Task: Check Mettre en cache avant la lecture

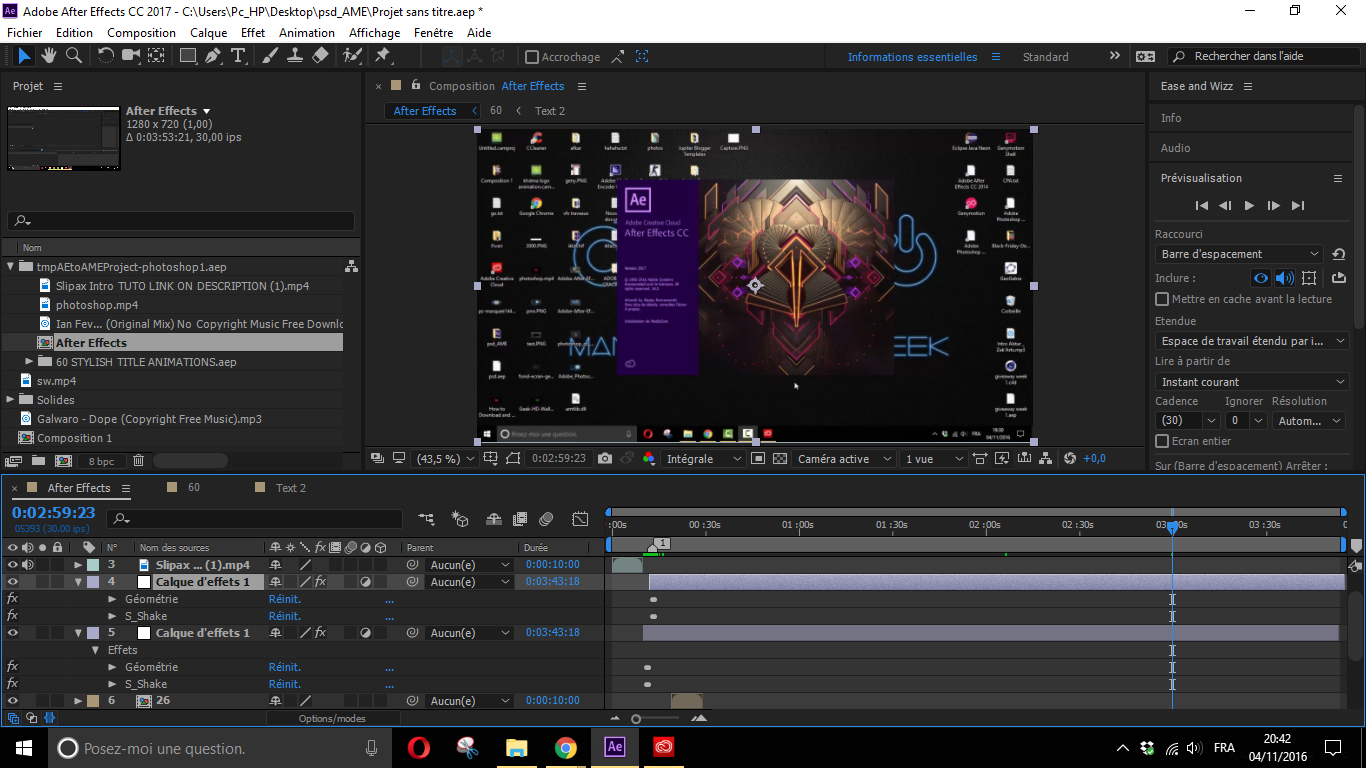Action: [1162, 299]
